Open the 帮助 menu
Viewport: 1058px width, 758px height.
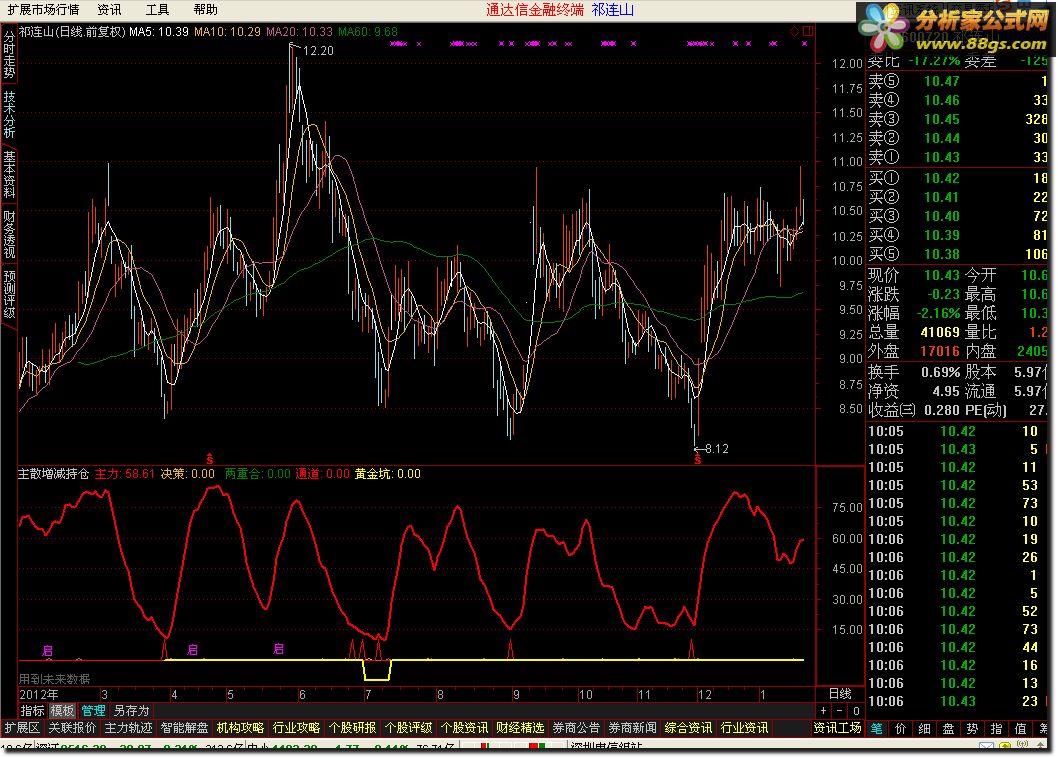(205, 9)
